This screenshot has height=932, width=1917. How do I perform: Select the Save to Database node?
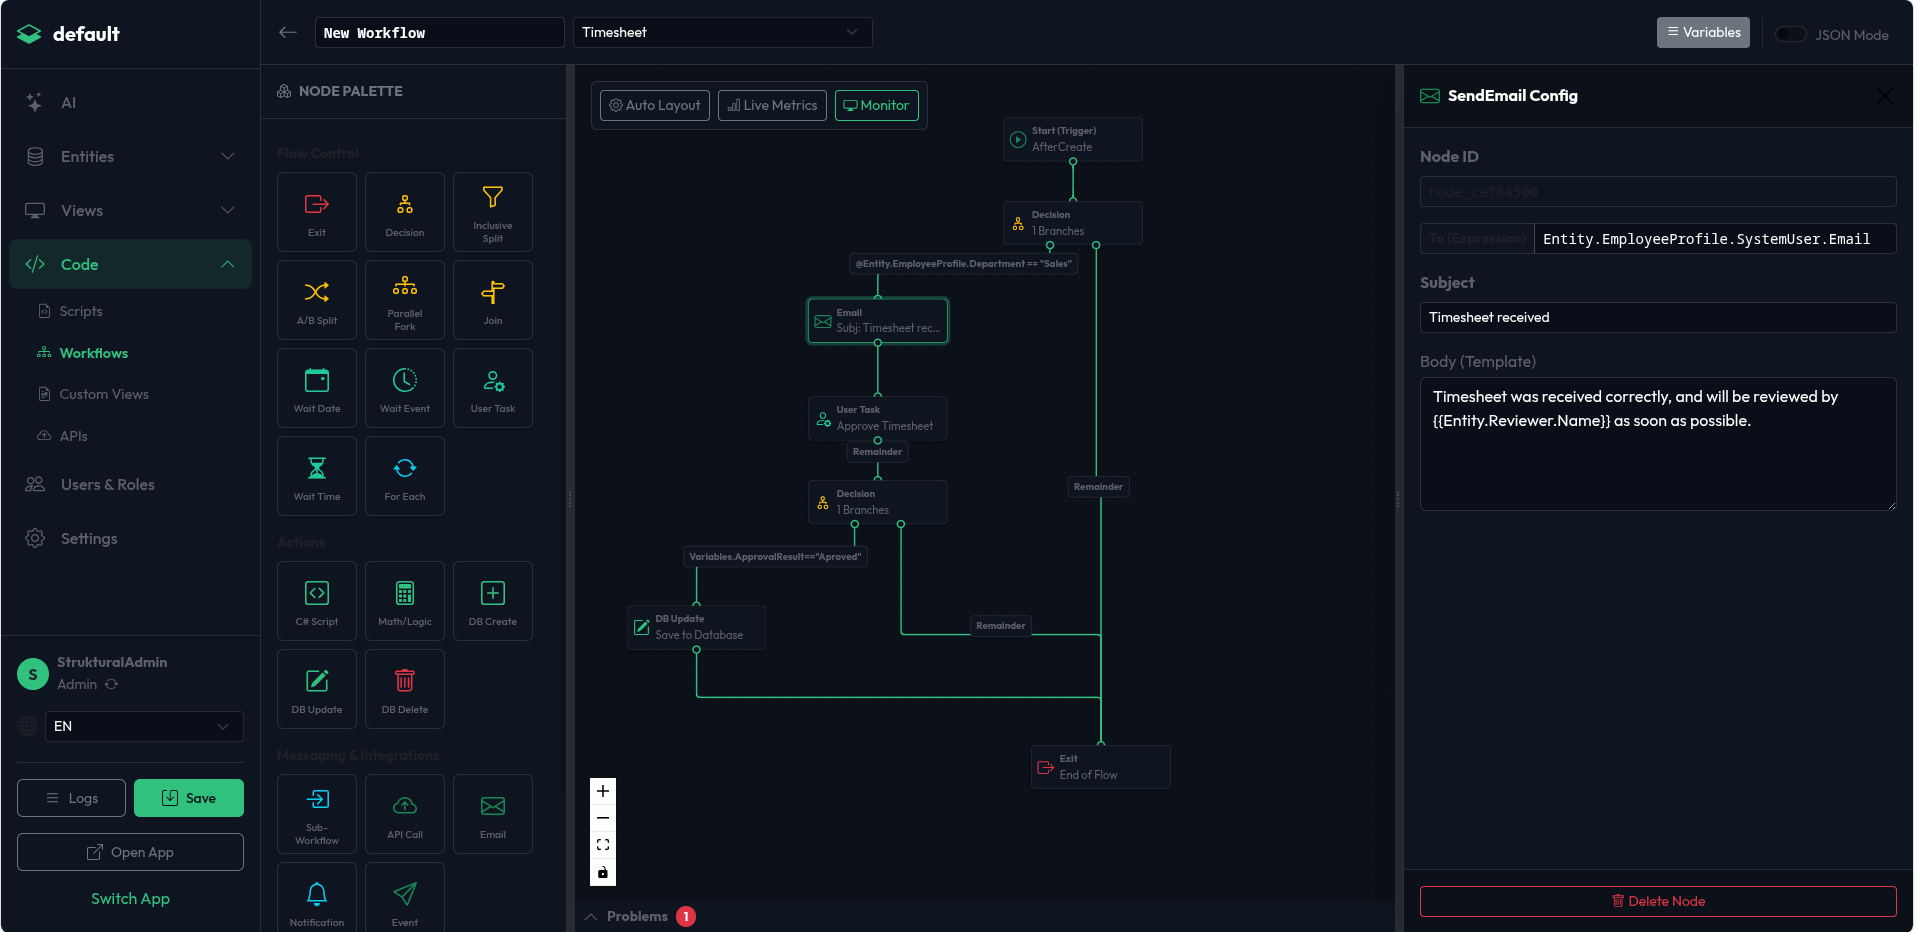pyautogui.click(x=697, y=627)
